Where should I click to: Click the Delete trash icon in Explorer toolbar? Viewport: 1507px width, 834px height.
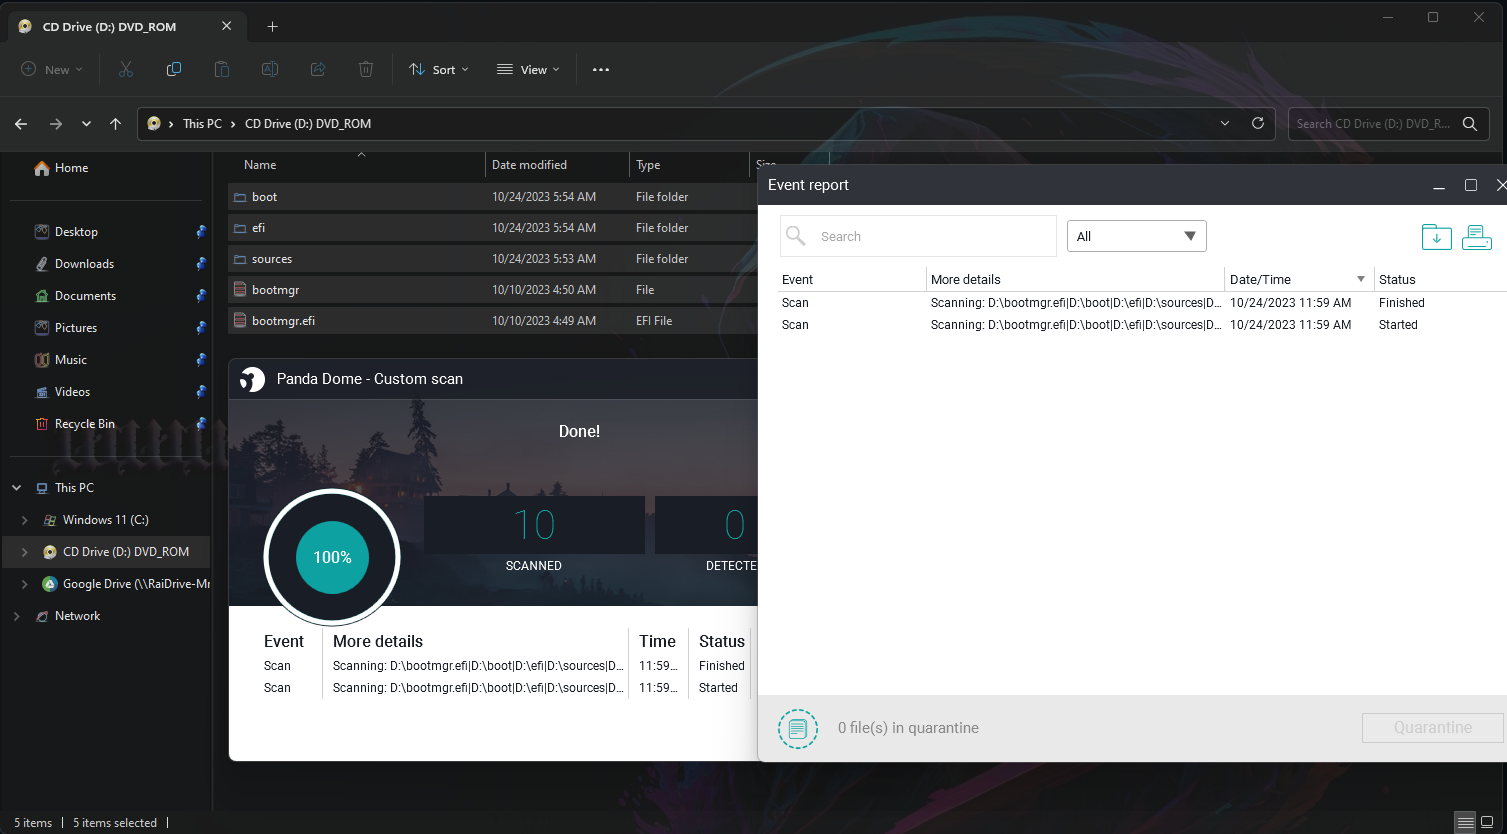(x=366, y=69)
